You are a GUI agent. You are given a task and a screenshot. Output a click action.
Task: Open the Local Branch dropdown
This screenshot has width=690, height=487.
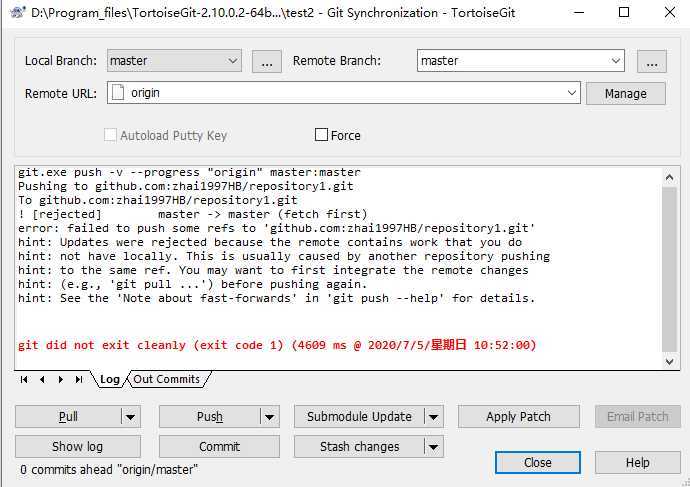click(x=232, y=61)
